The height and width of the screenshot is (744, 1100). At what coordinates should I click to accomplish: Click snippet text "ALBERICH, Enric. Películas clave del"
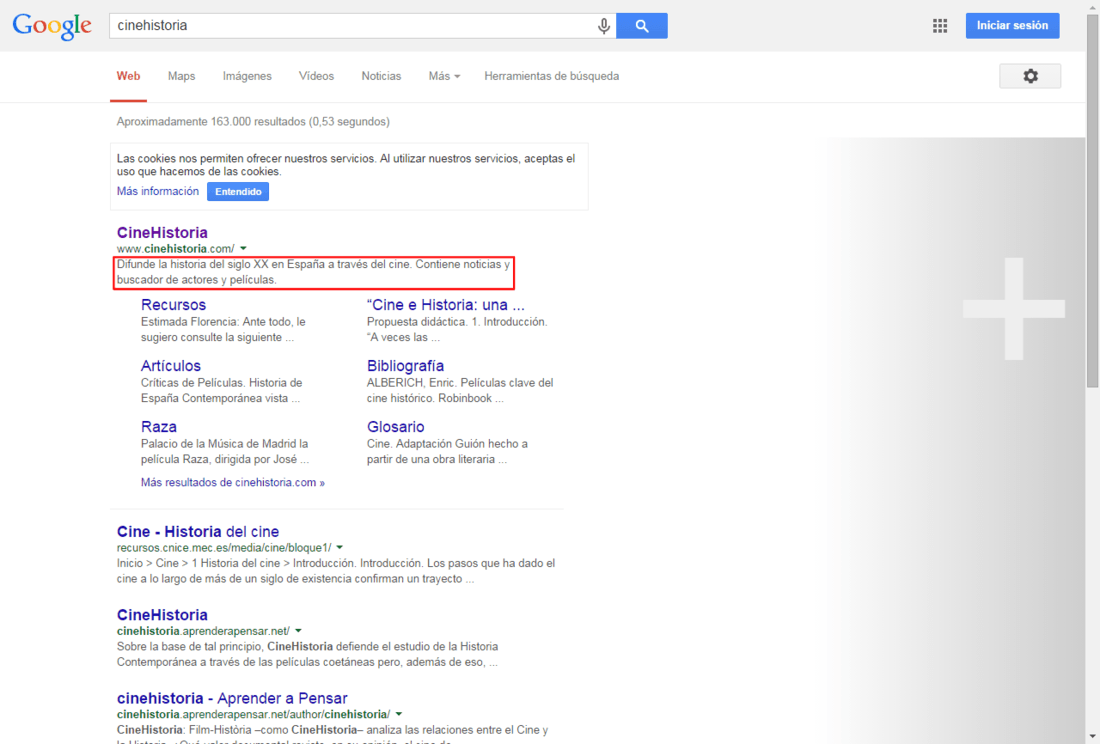point(460,383)
